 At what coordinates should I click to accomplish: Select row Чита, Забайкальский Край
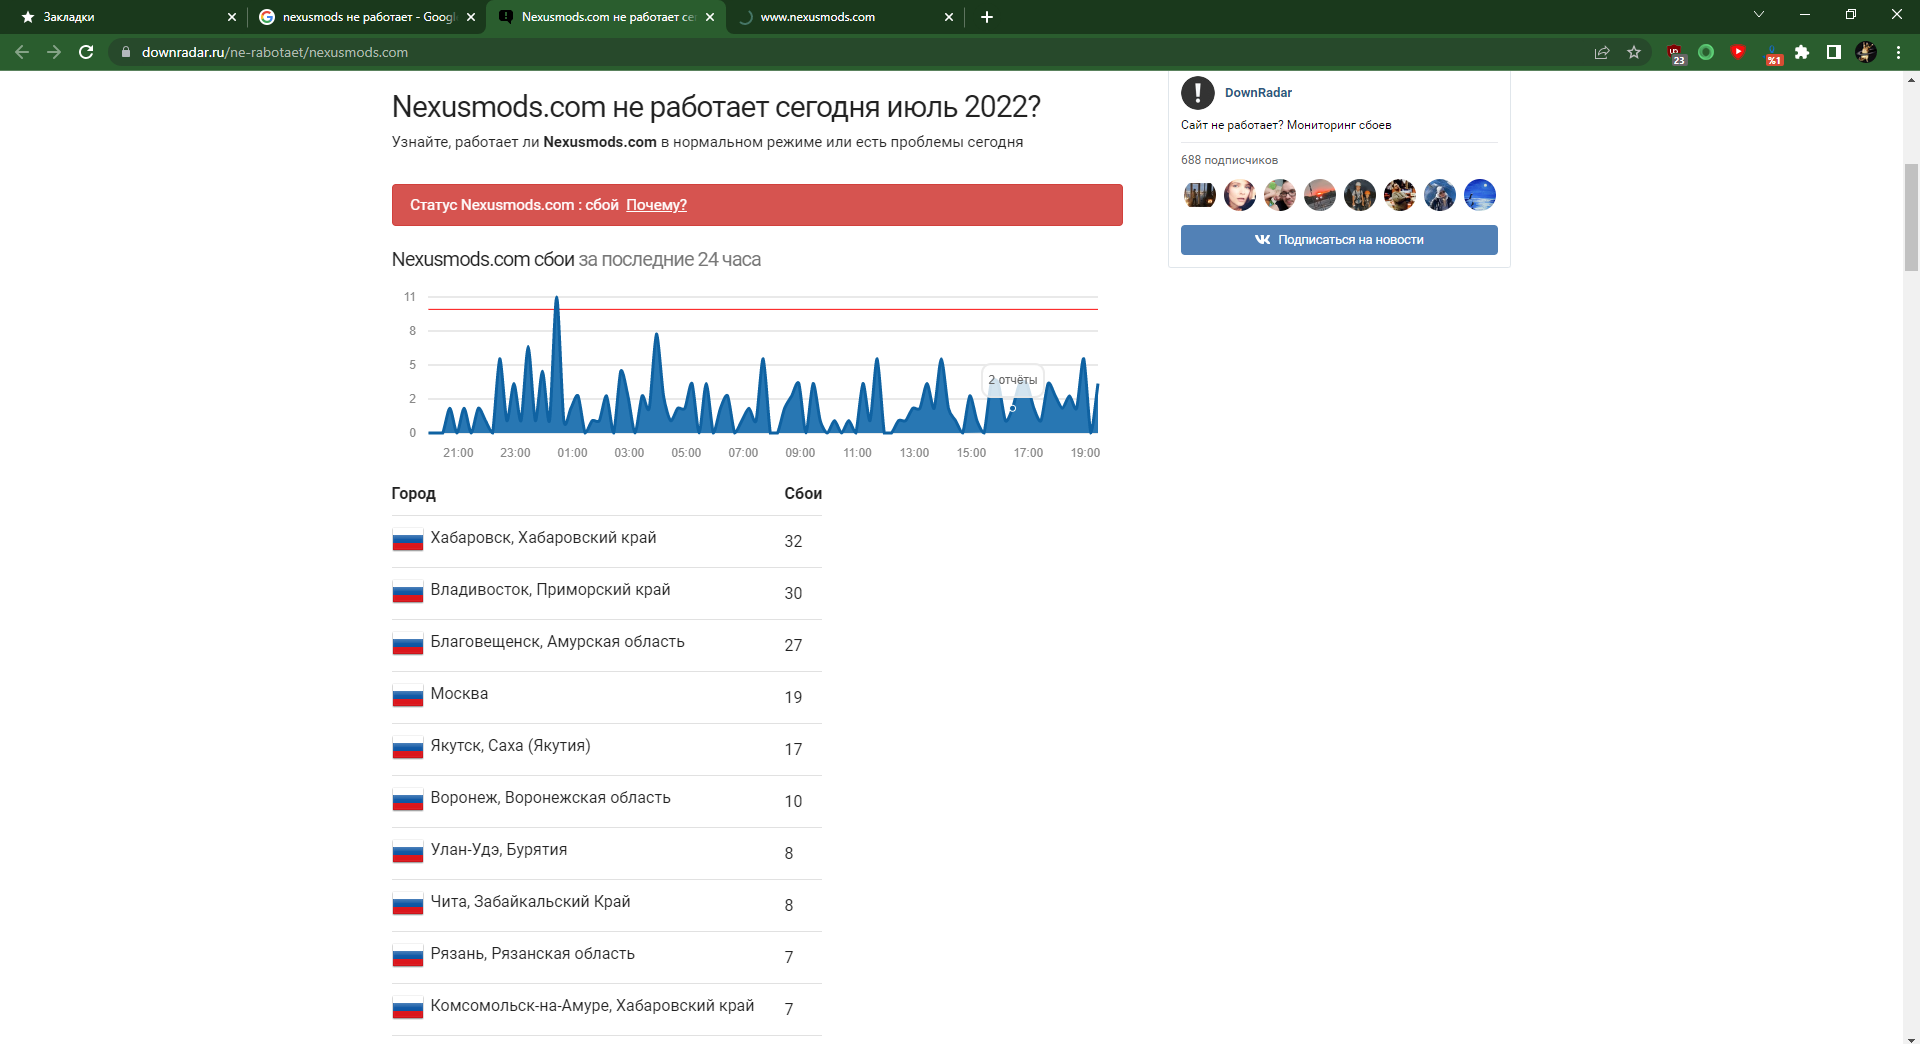click(607, 905)
